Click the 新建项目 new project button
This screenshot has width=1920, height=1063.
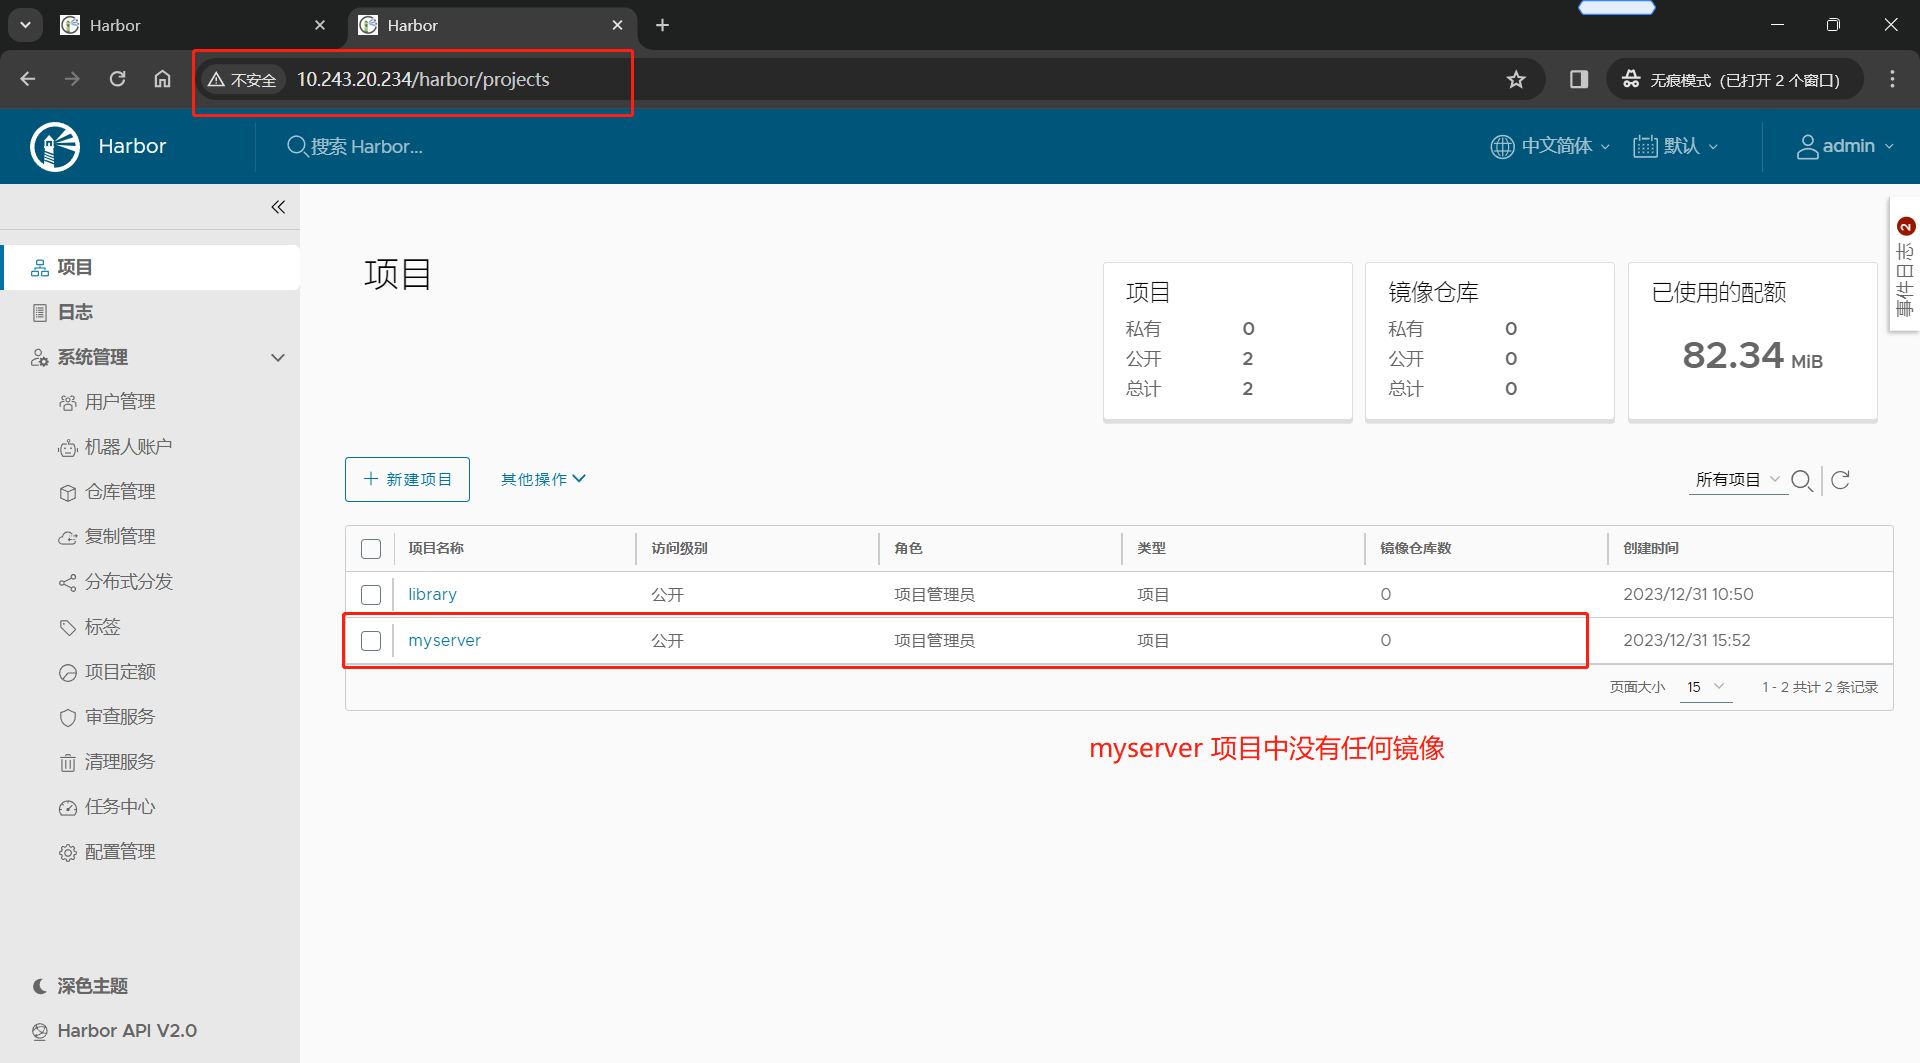point(407,479)
